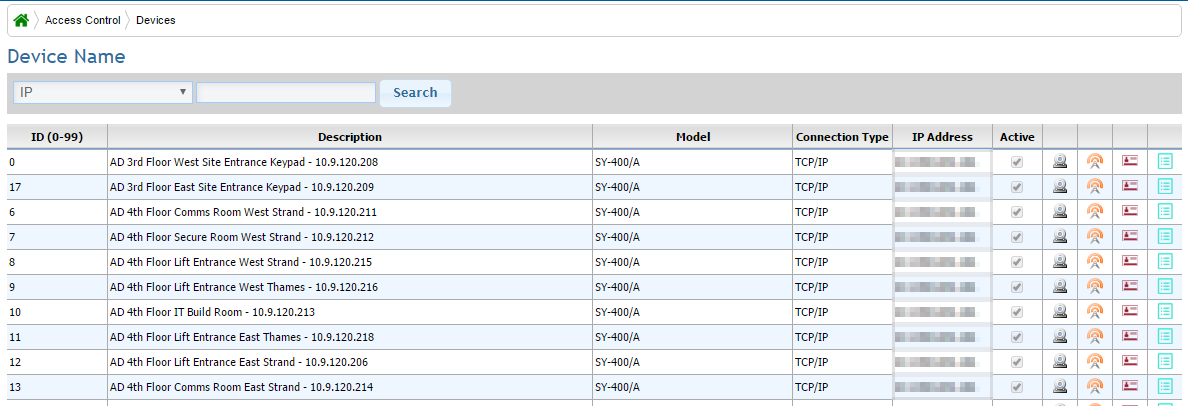Open webcam icon for Lift Entrance East Thames
The height and width of the screenshot is (406, 1188).
click(1060, 336)
